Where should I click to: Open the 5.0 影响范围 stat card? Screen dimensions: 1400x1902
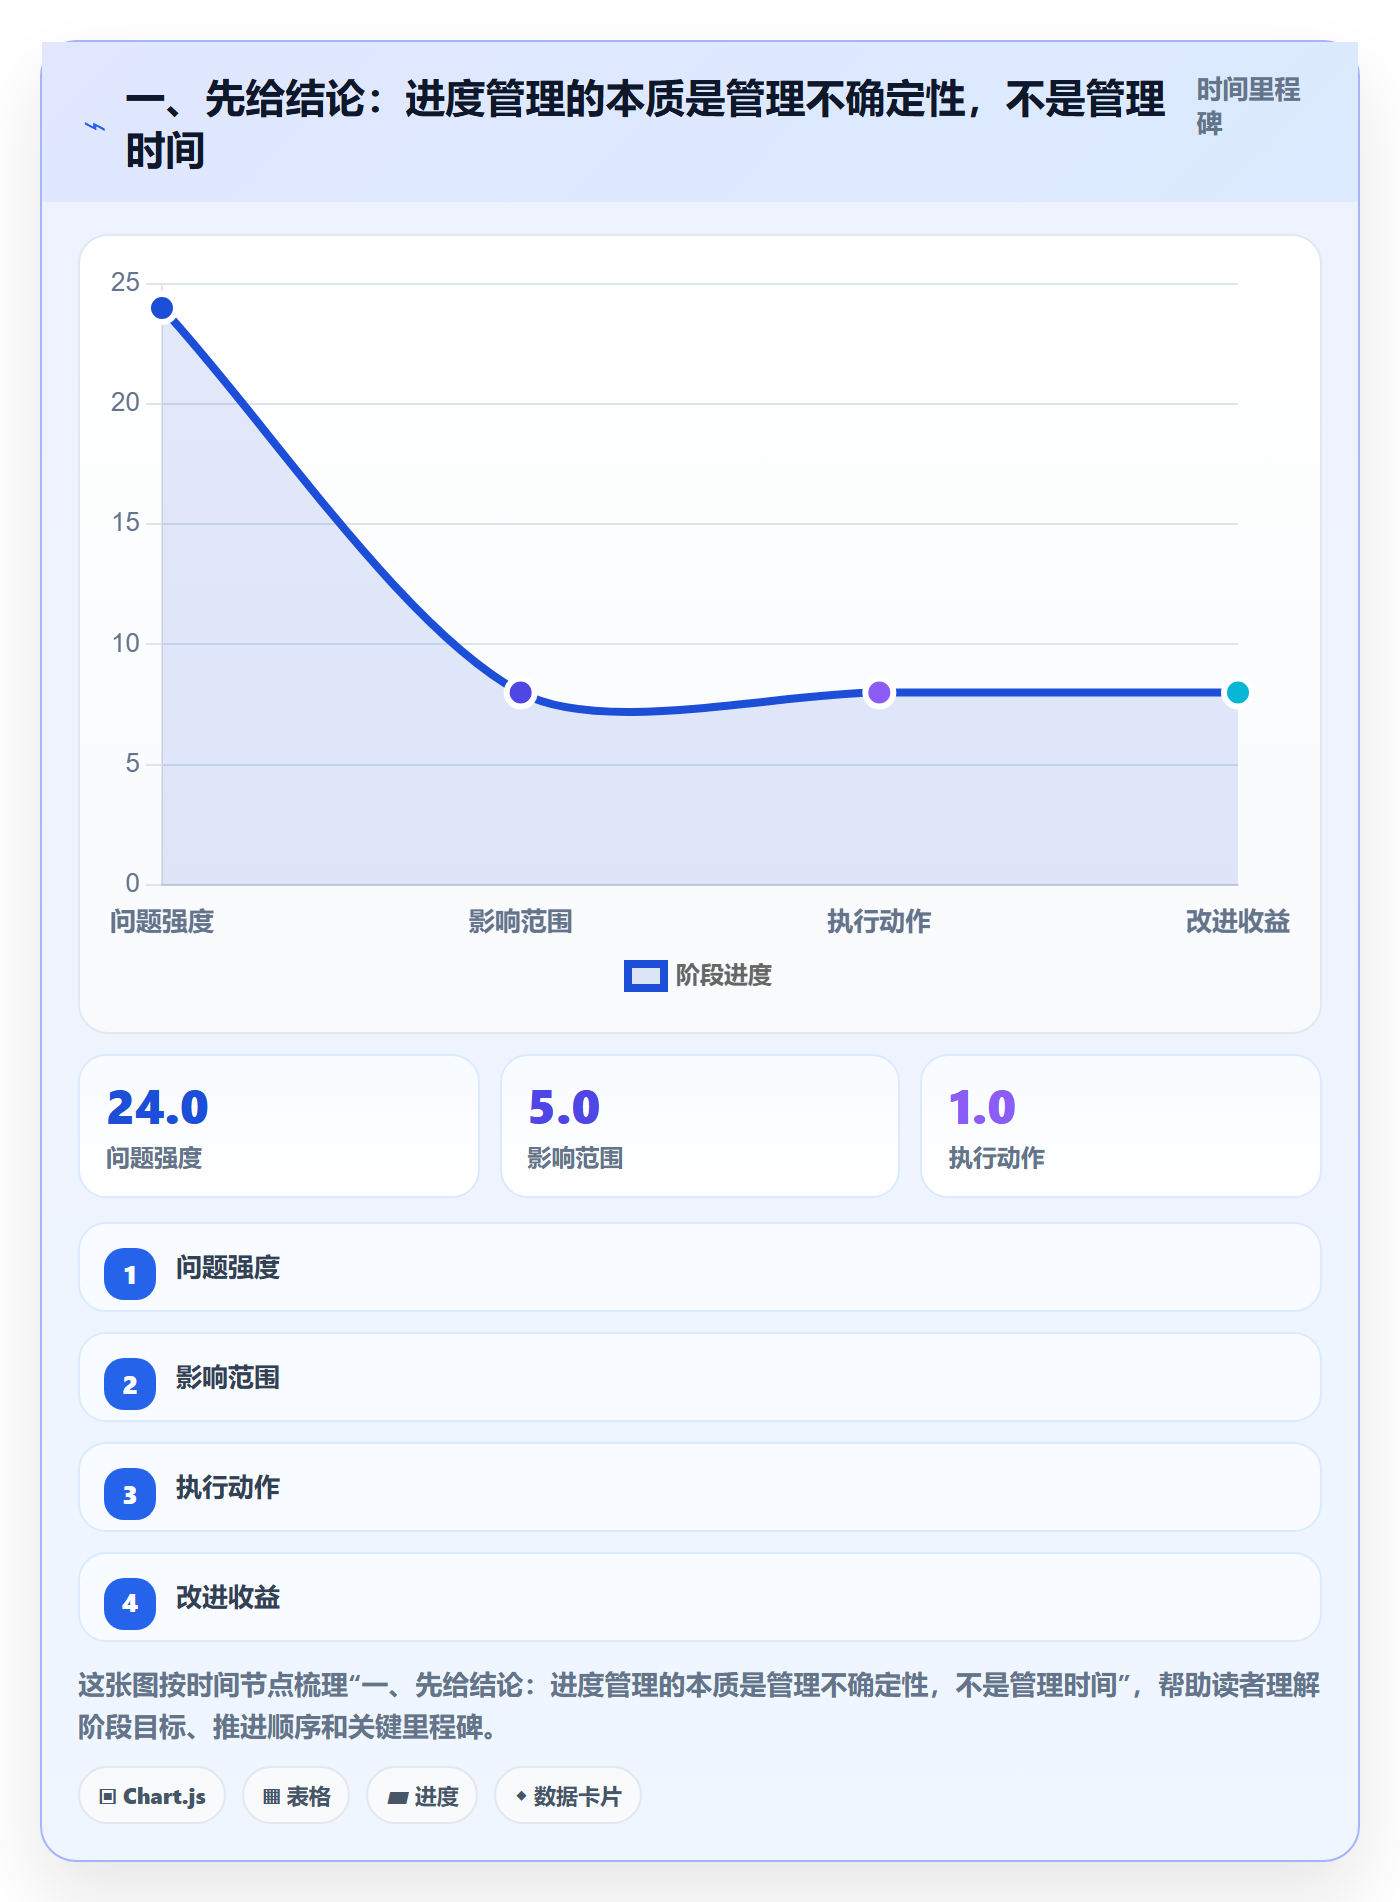[x=700, y=1126]
